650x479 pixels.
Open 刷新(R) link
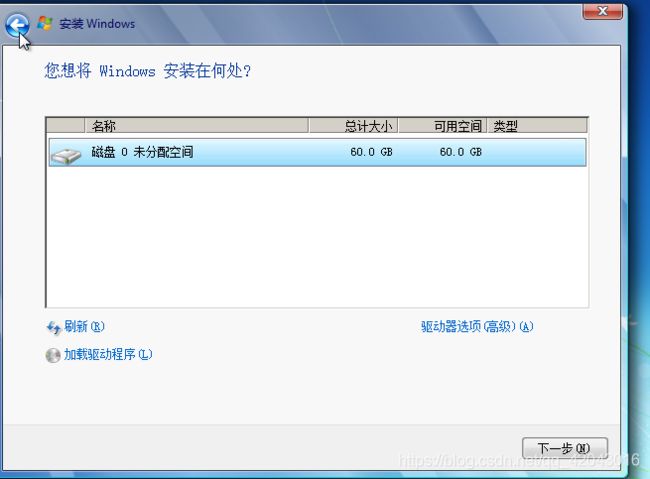[x=84, y=327]
